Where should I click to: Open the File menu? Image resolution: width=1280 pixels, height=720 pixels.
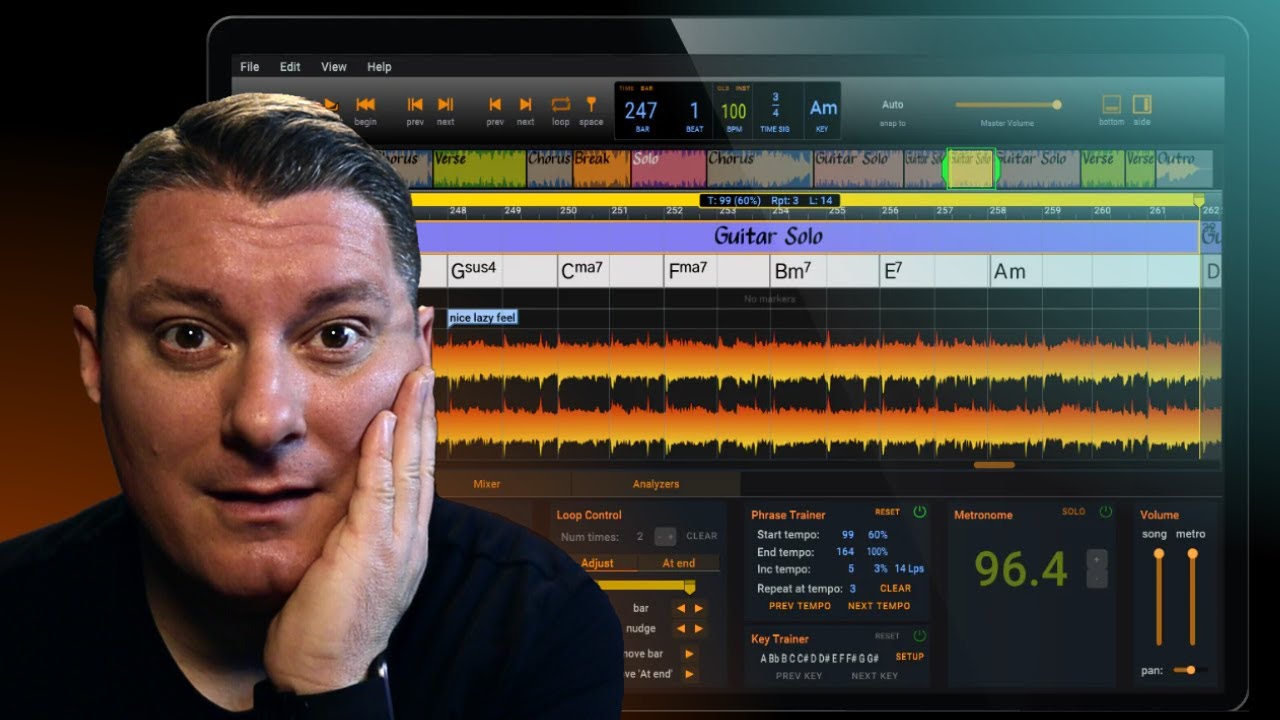point(250,67)
